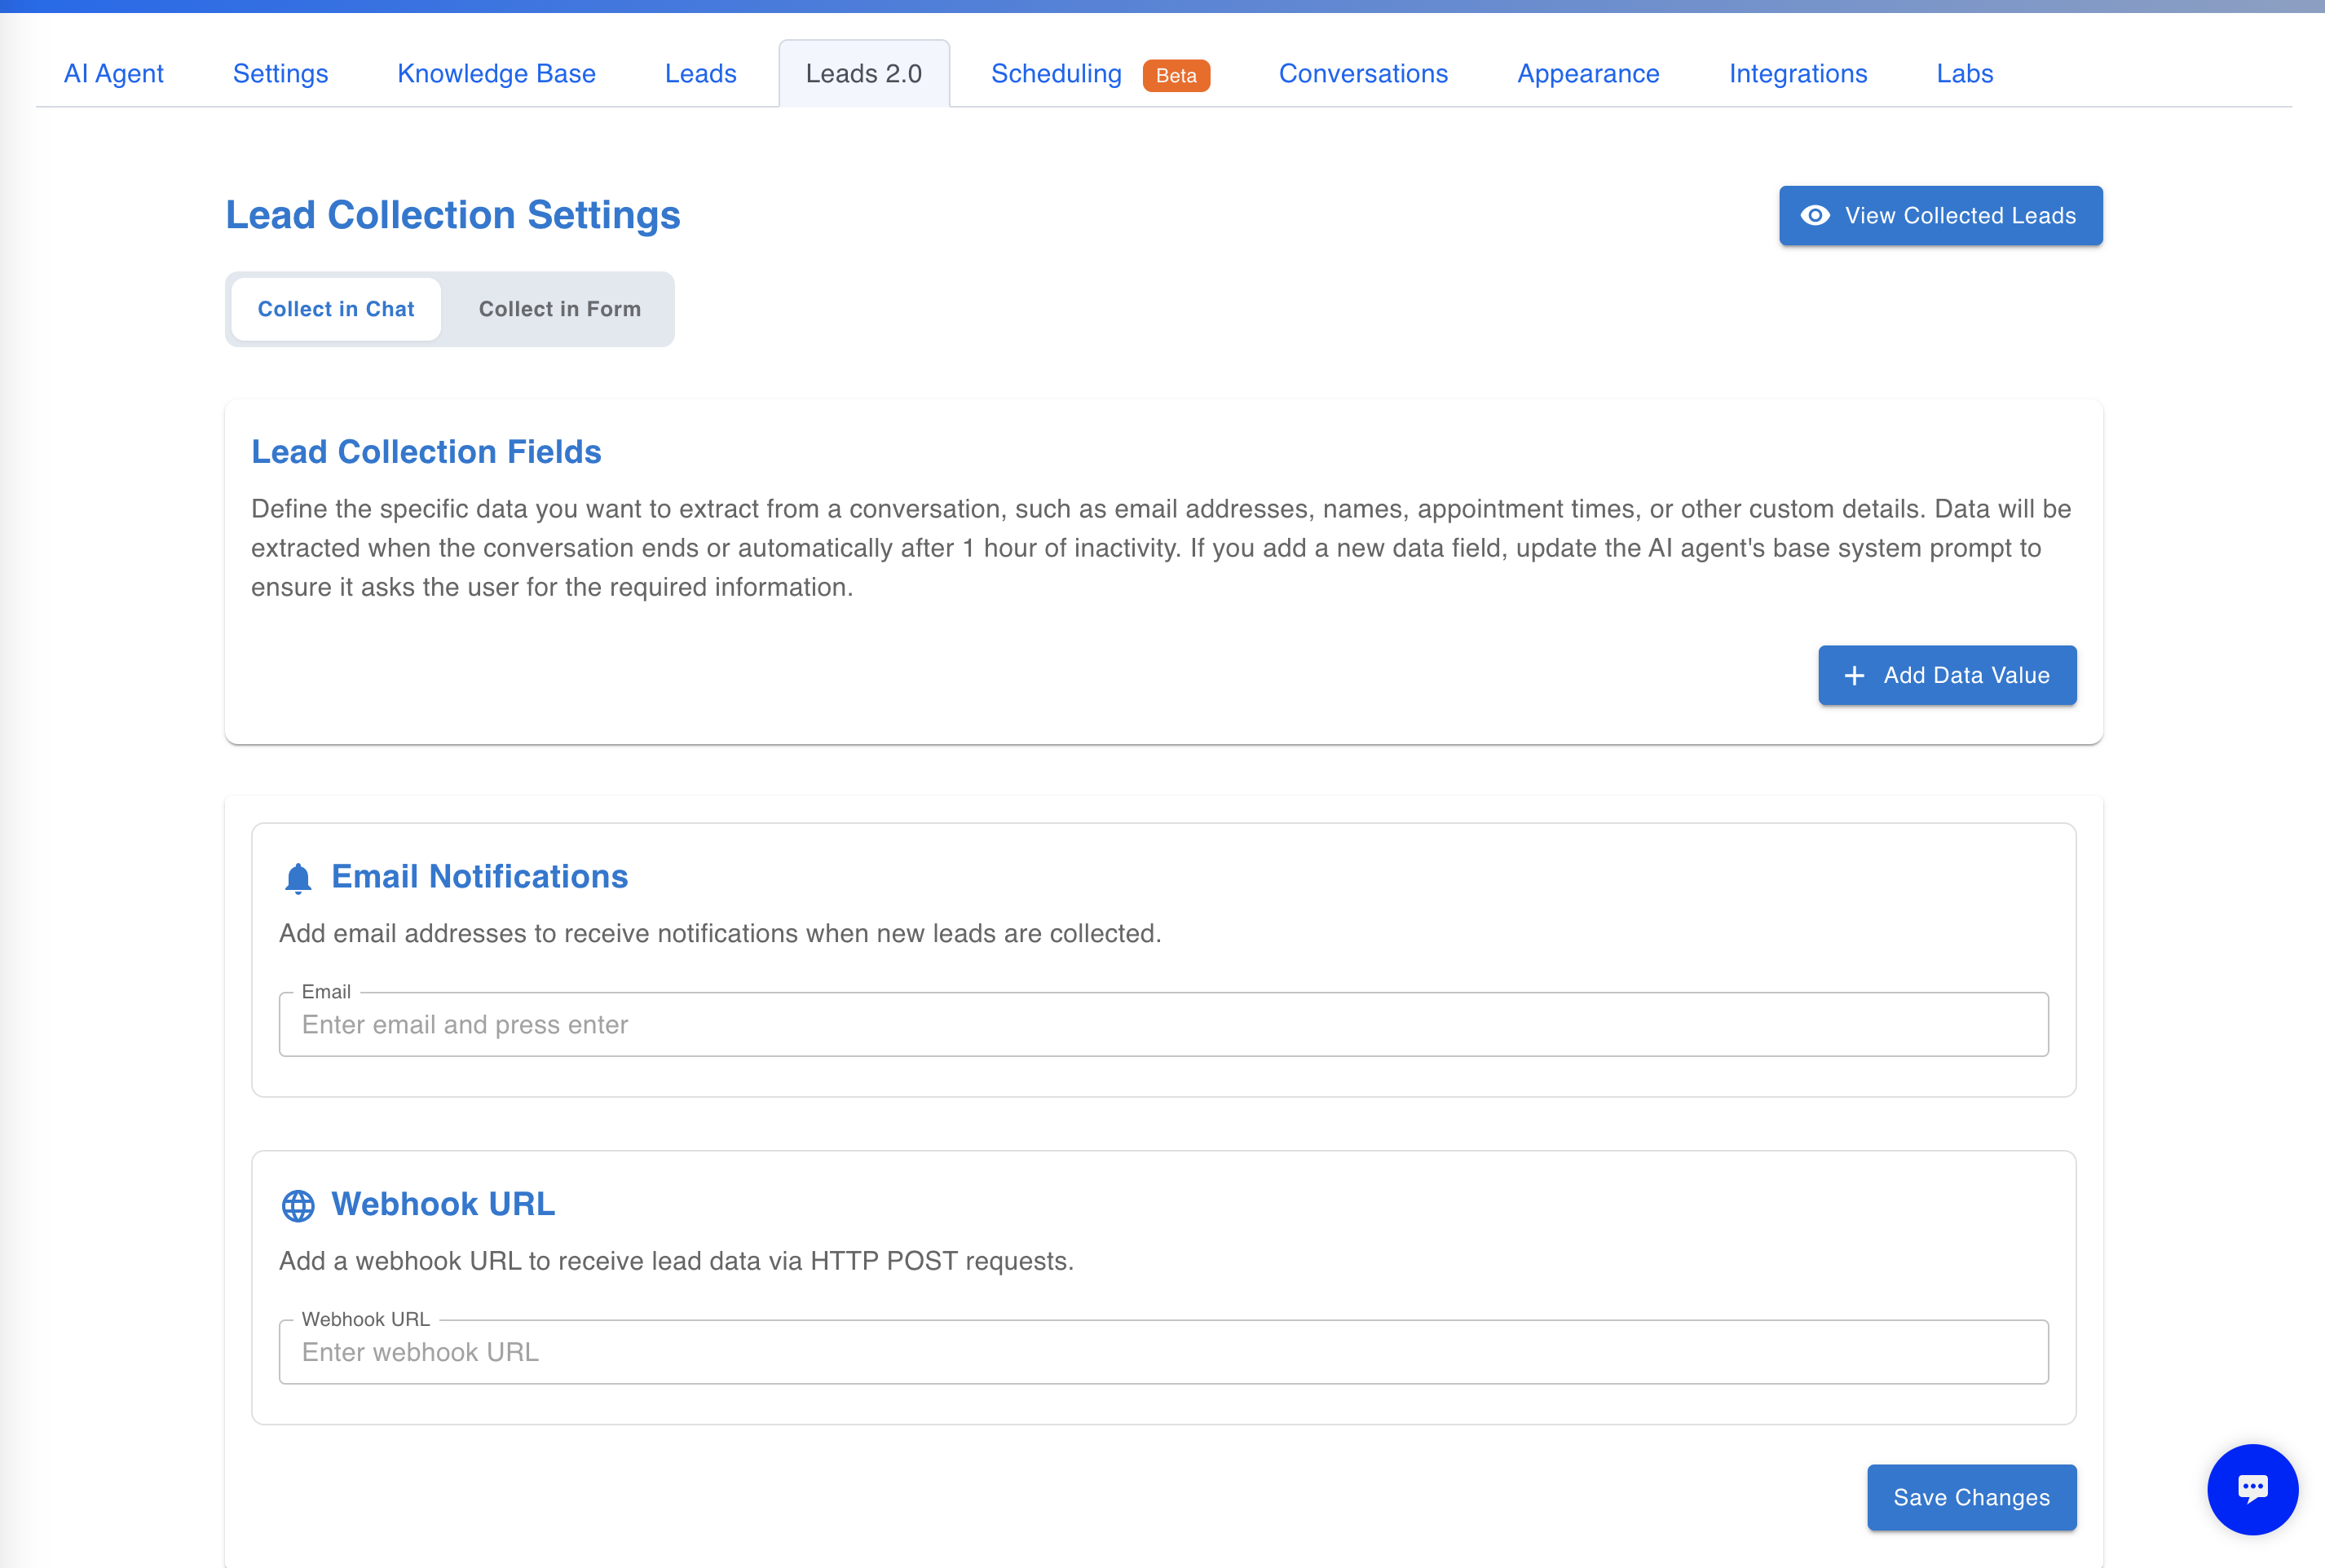Click the eye icon in View Collected Leads
The width and height of the screenshot is (2325, 1568).
tap(1815, 216)
